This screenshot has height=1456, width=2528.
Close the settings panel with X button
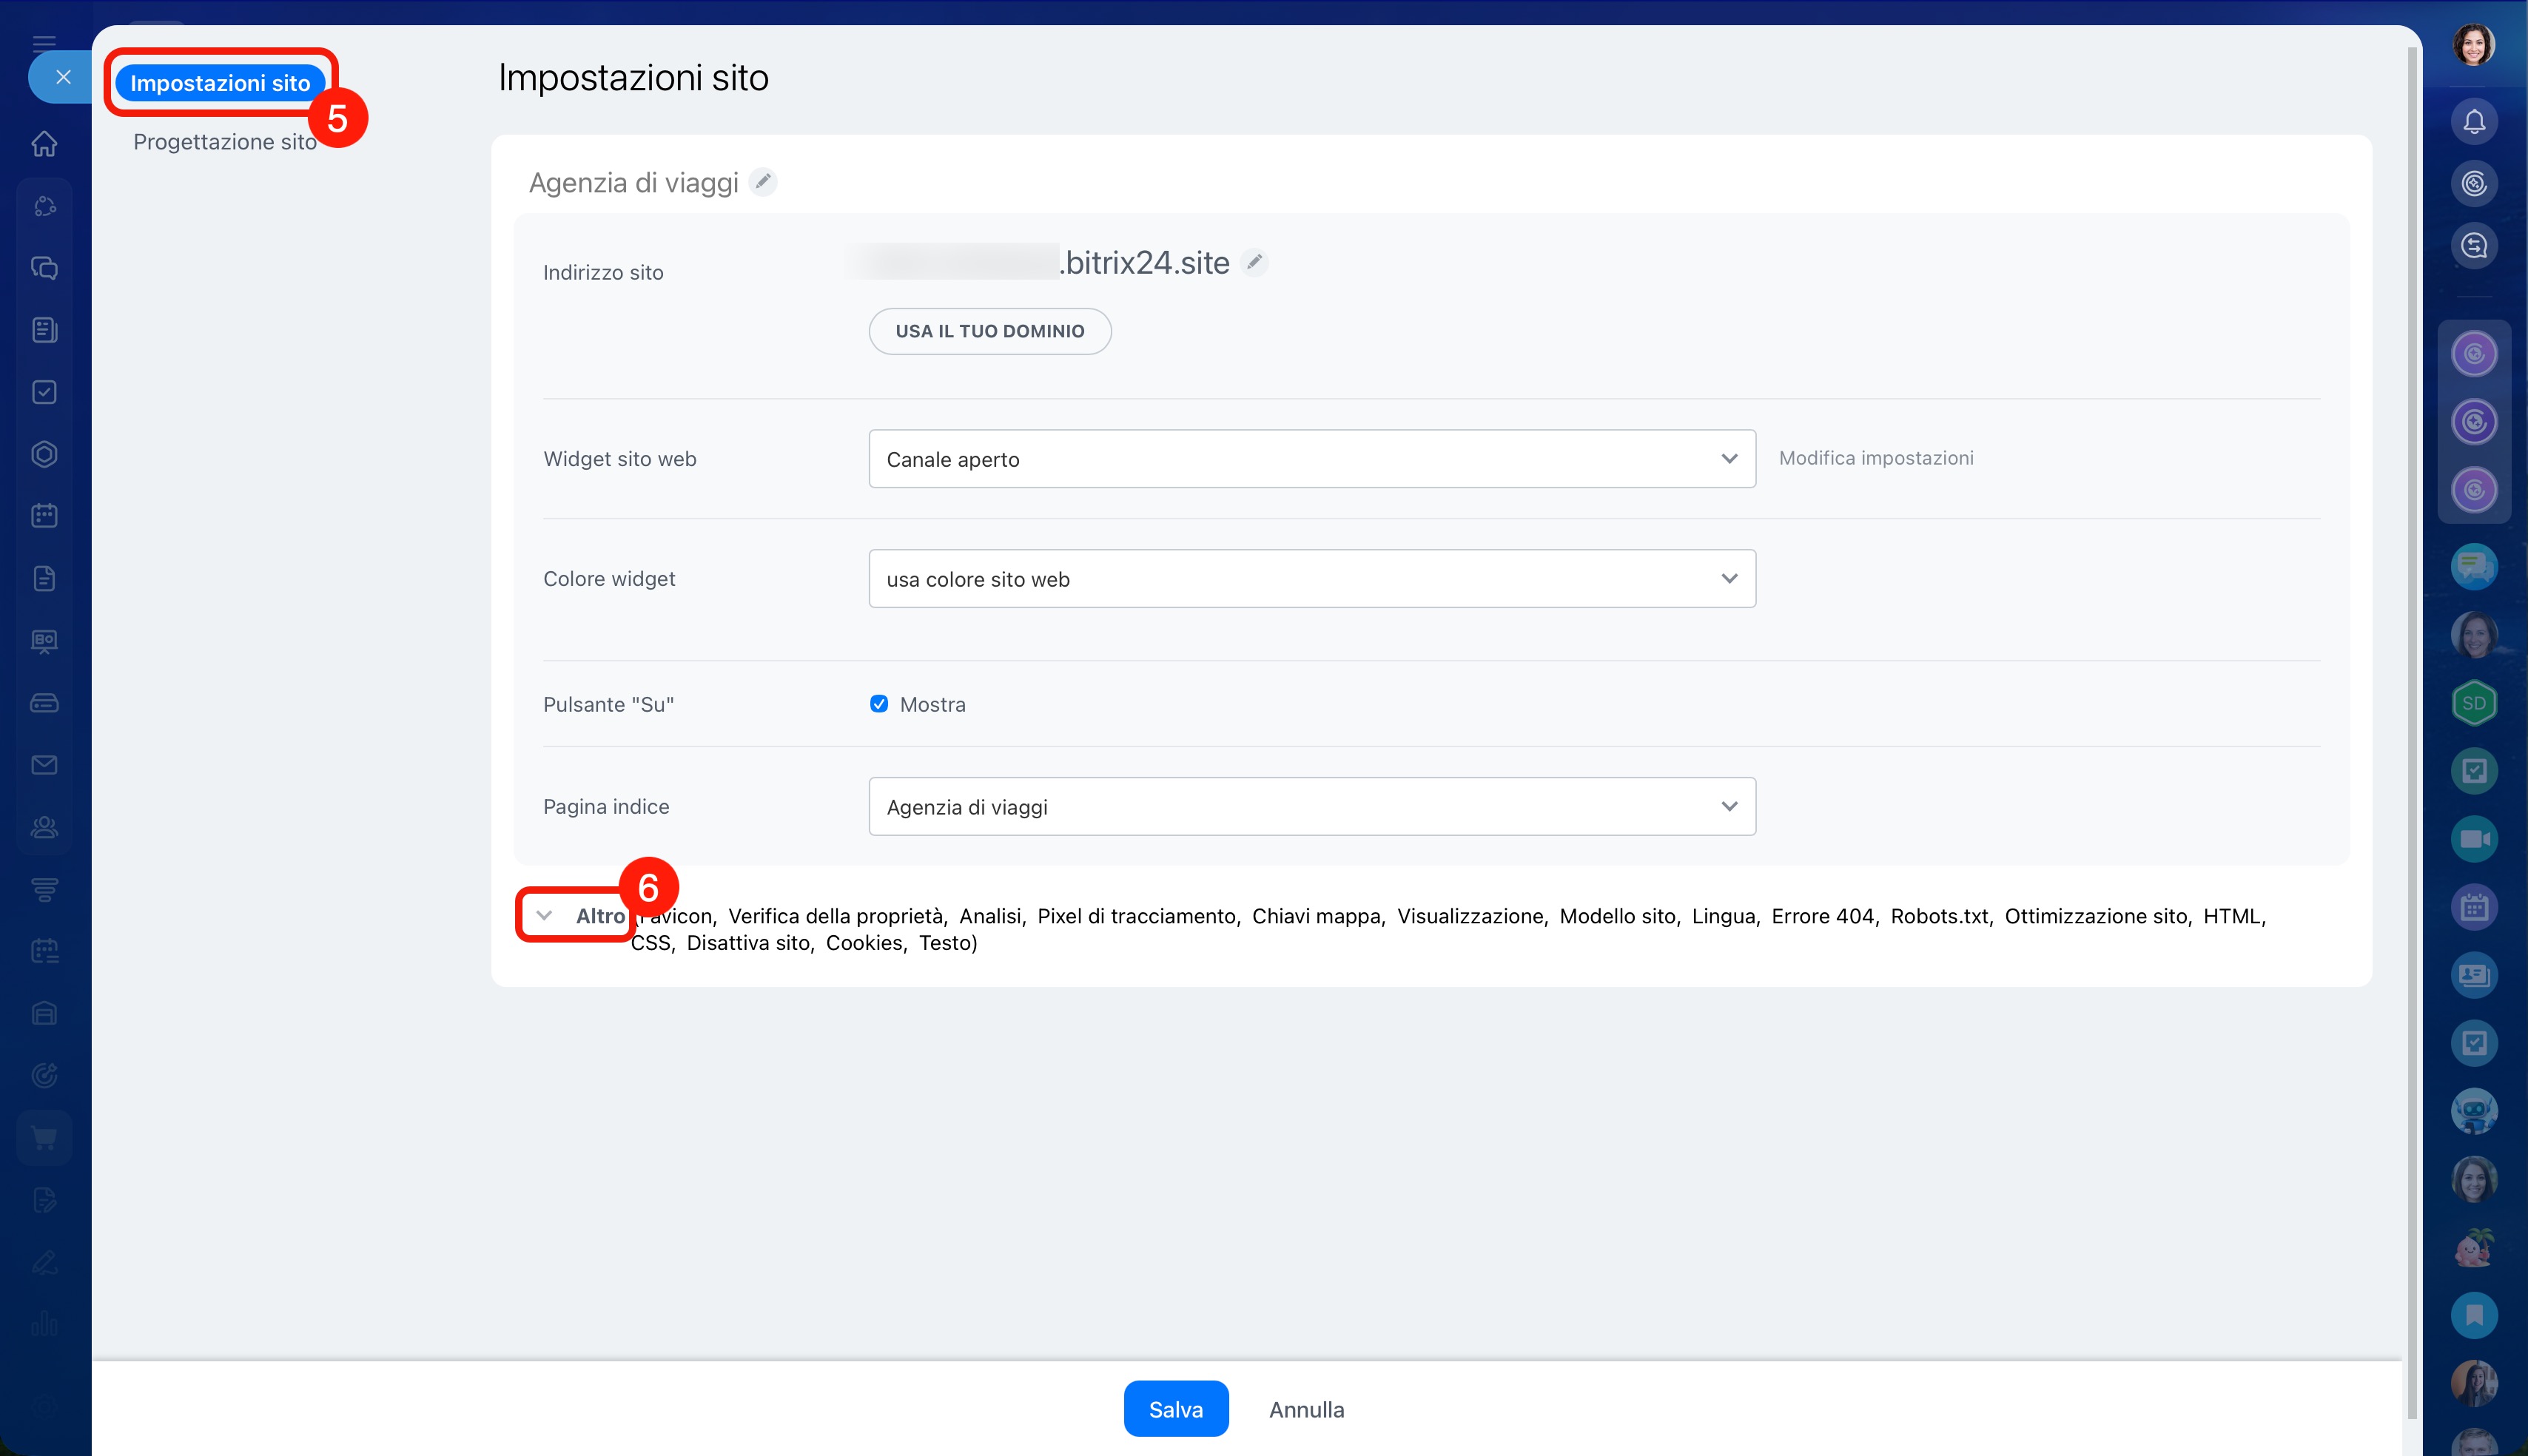click(63, 77)
